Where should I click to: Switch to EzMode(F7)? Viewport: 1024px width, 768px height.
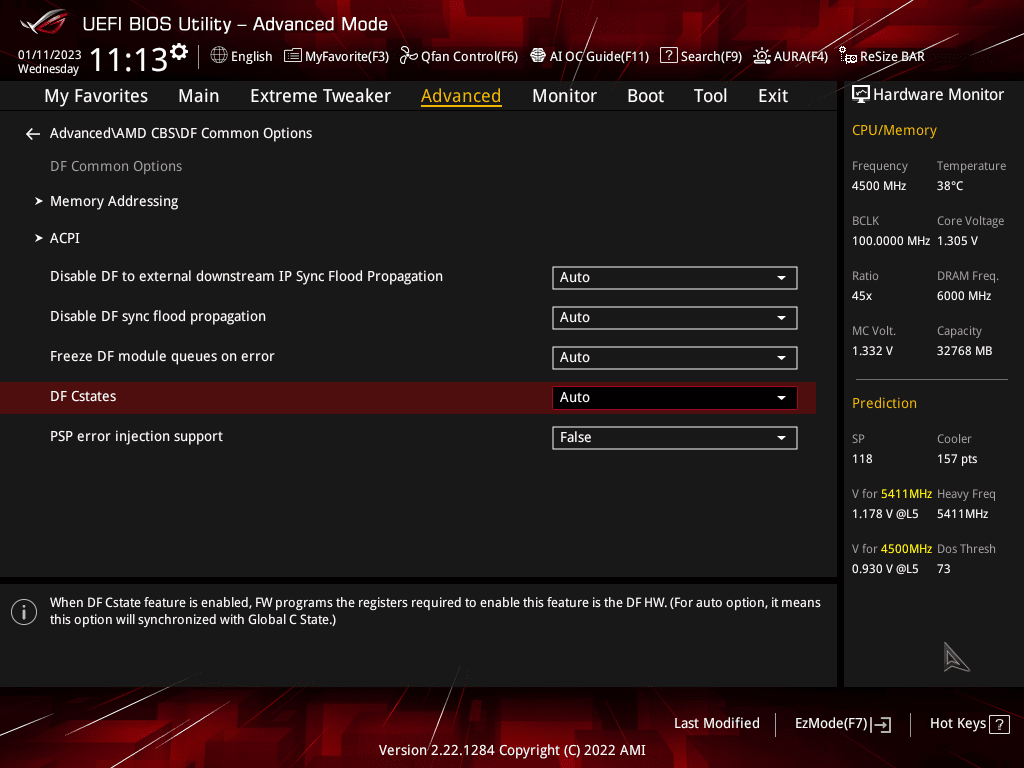pyautogui.click(x=842, y=724)
